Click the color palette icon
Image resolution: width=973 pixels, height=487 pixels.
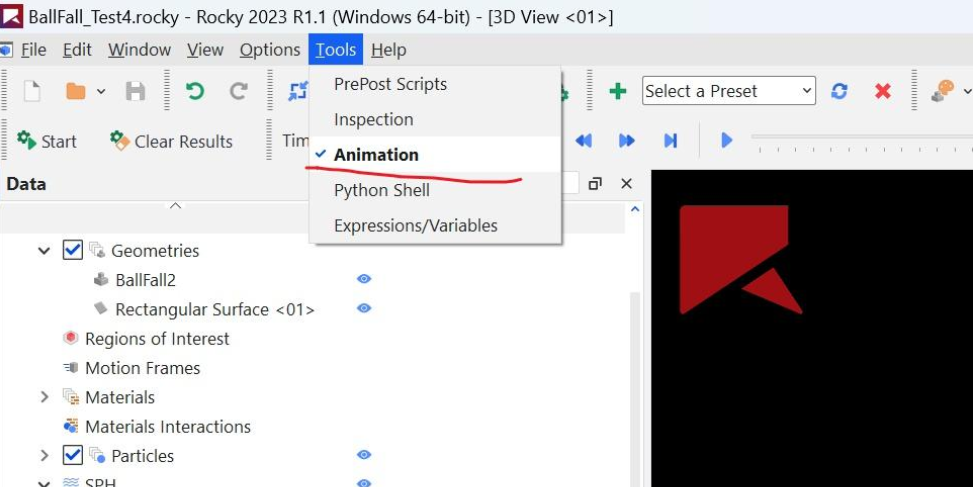click(942, 91)
